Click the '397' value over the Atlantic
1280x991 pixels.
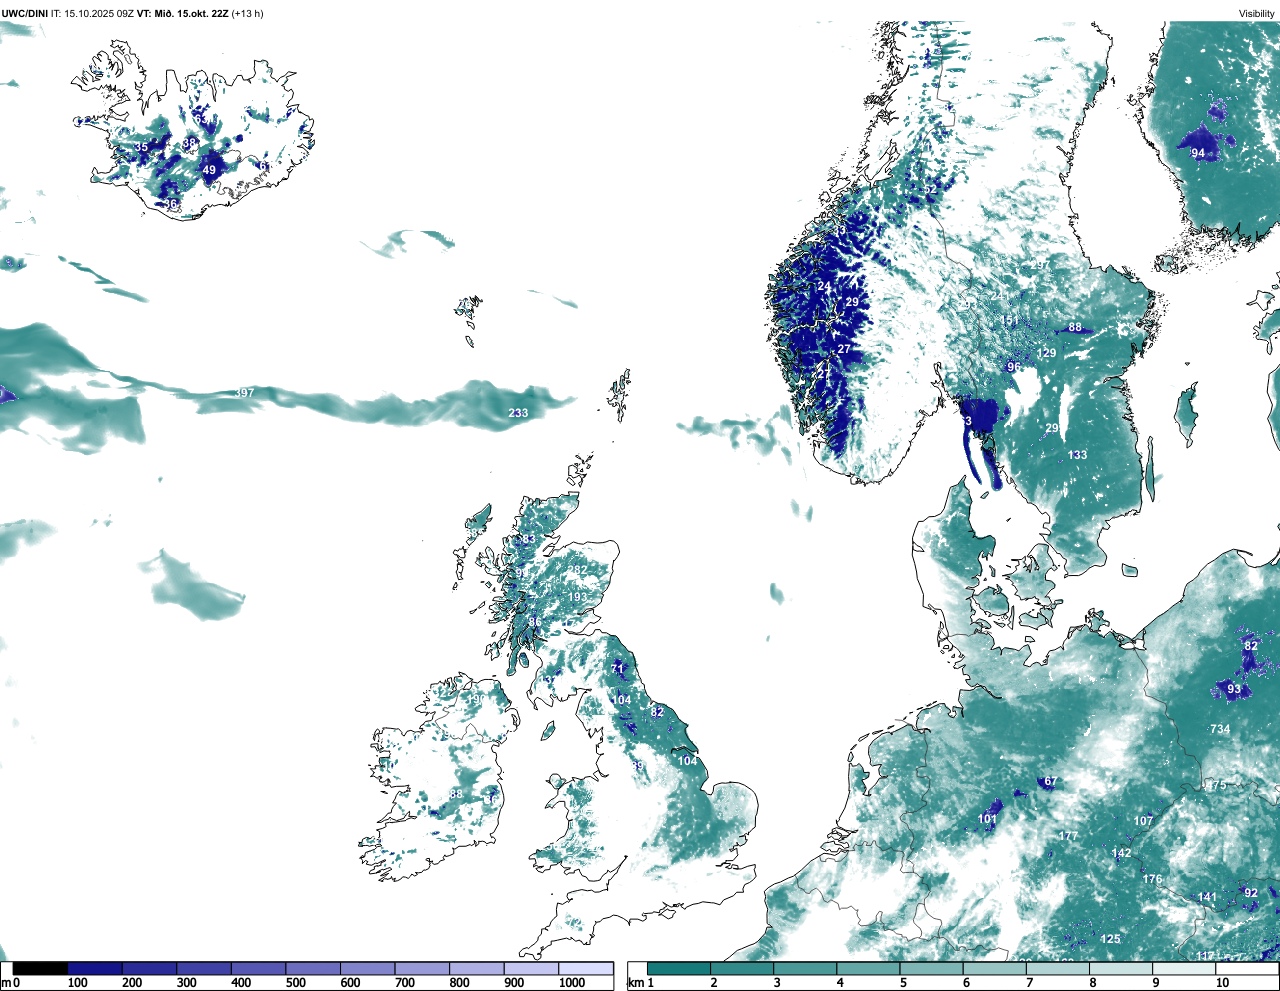coord(244,393)
